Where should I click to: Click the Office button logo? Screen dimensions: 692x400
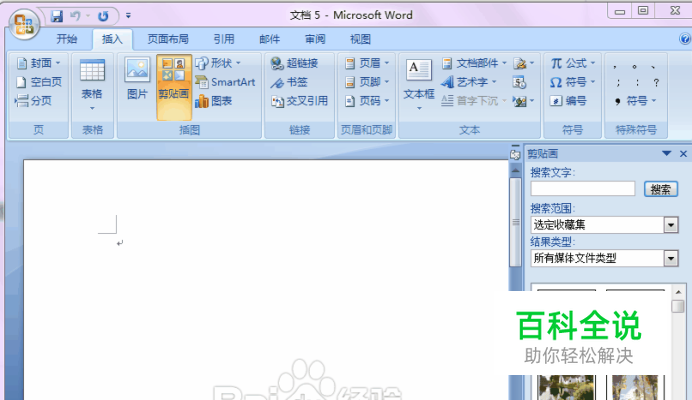[24, 24]
